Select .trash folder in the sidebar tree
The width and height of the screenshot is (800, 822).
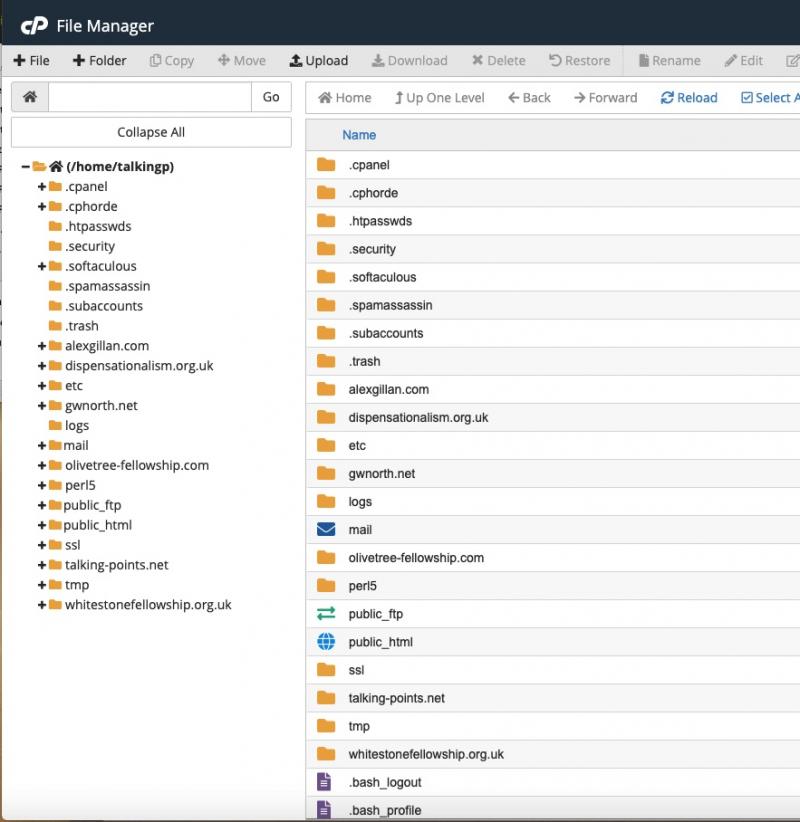[82, 326]
